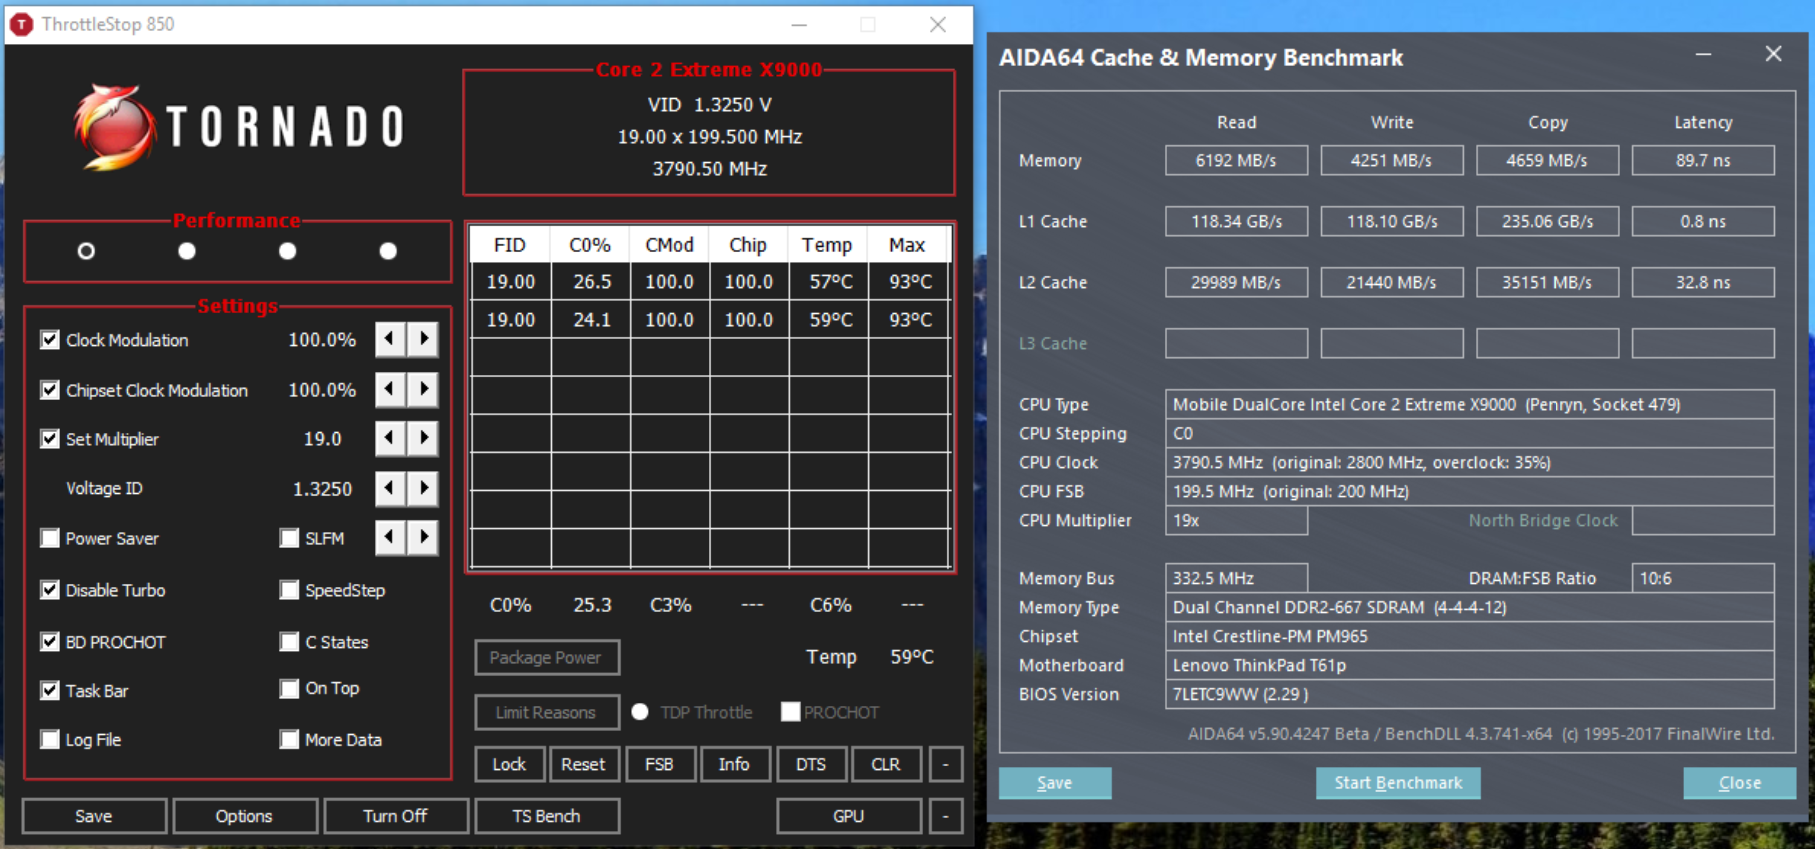Enable On Top checkbox
Screen dimensions: 1815x849
pyautogui.click(x=289, y=688)
